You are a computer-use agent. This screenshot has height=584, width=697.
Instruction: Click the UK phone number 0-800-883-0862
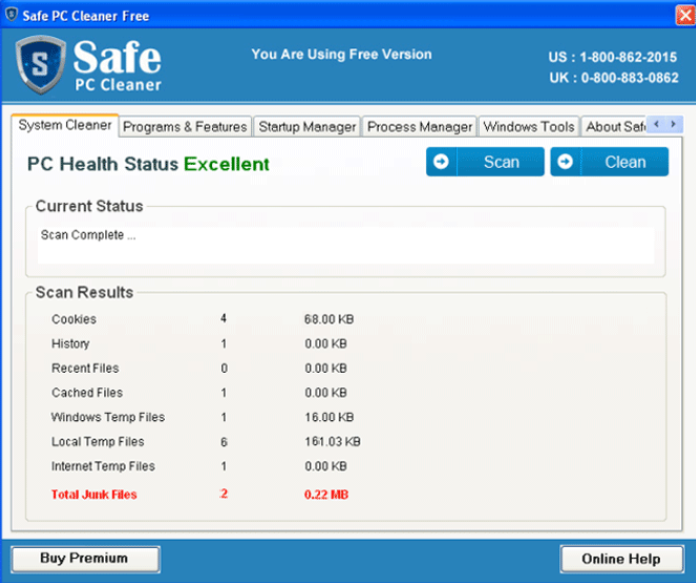(x=630, y=78)
